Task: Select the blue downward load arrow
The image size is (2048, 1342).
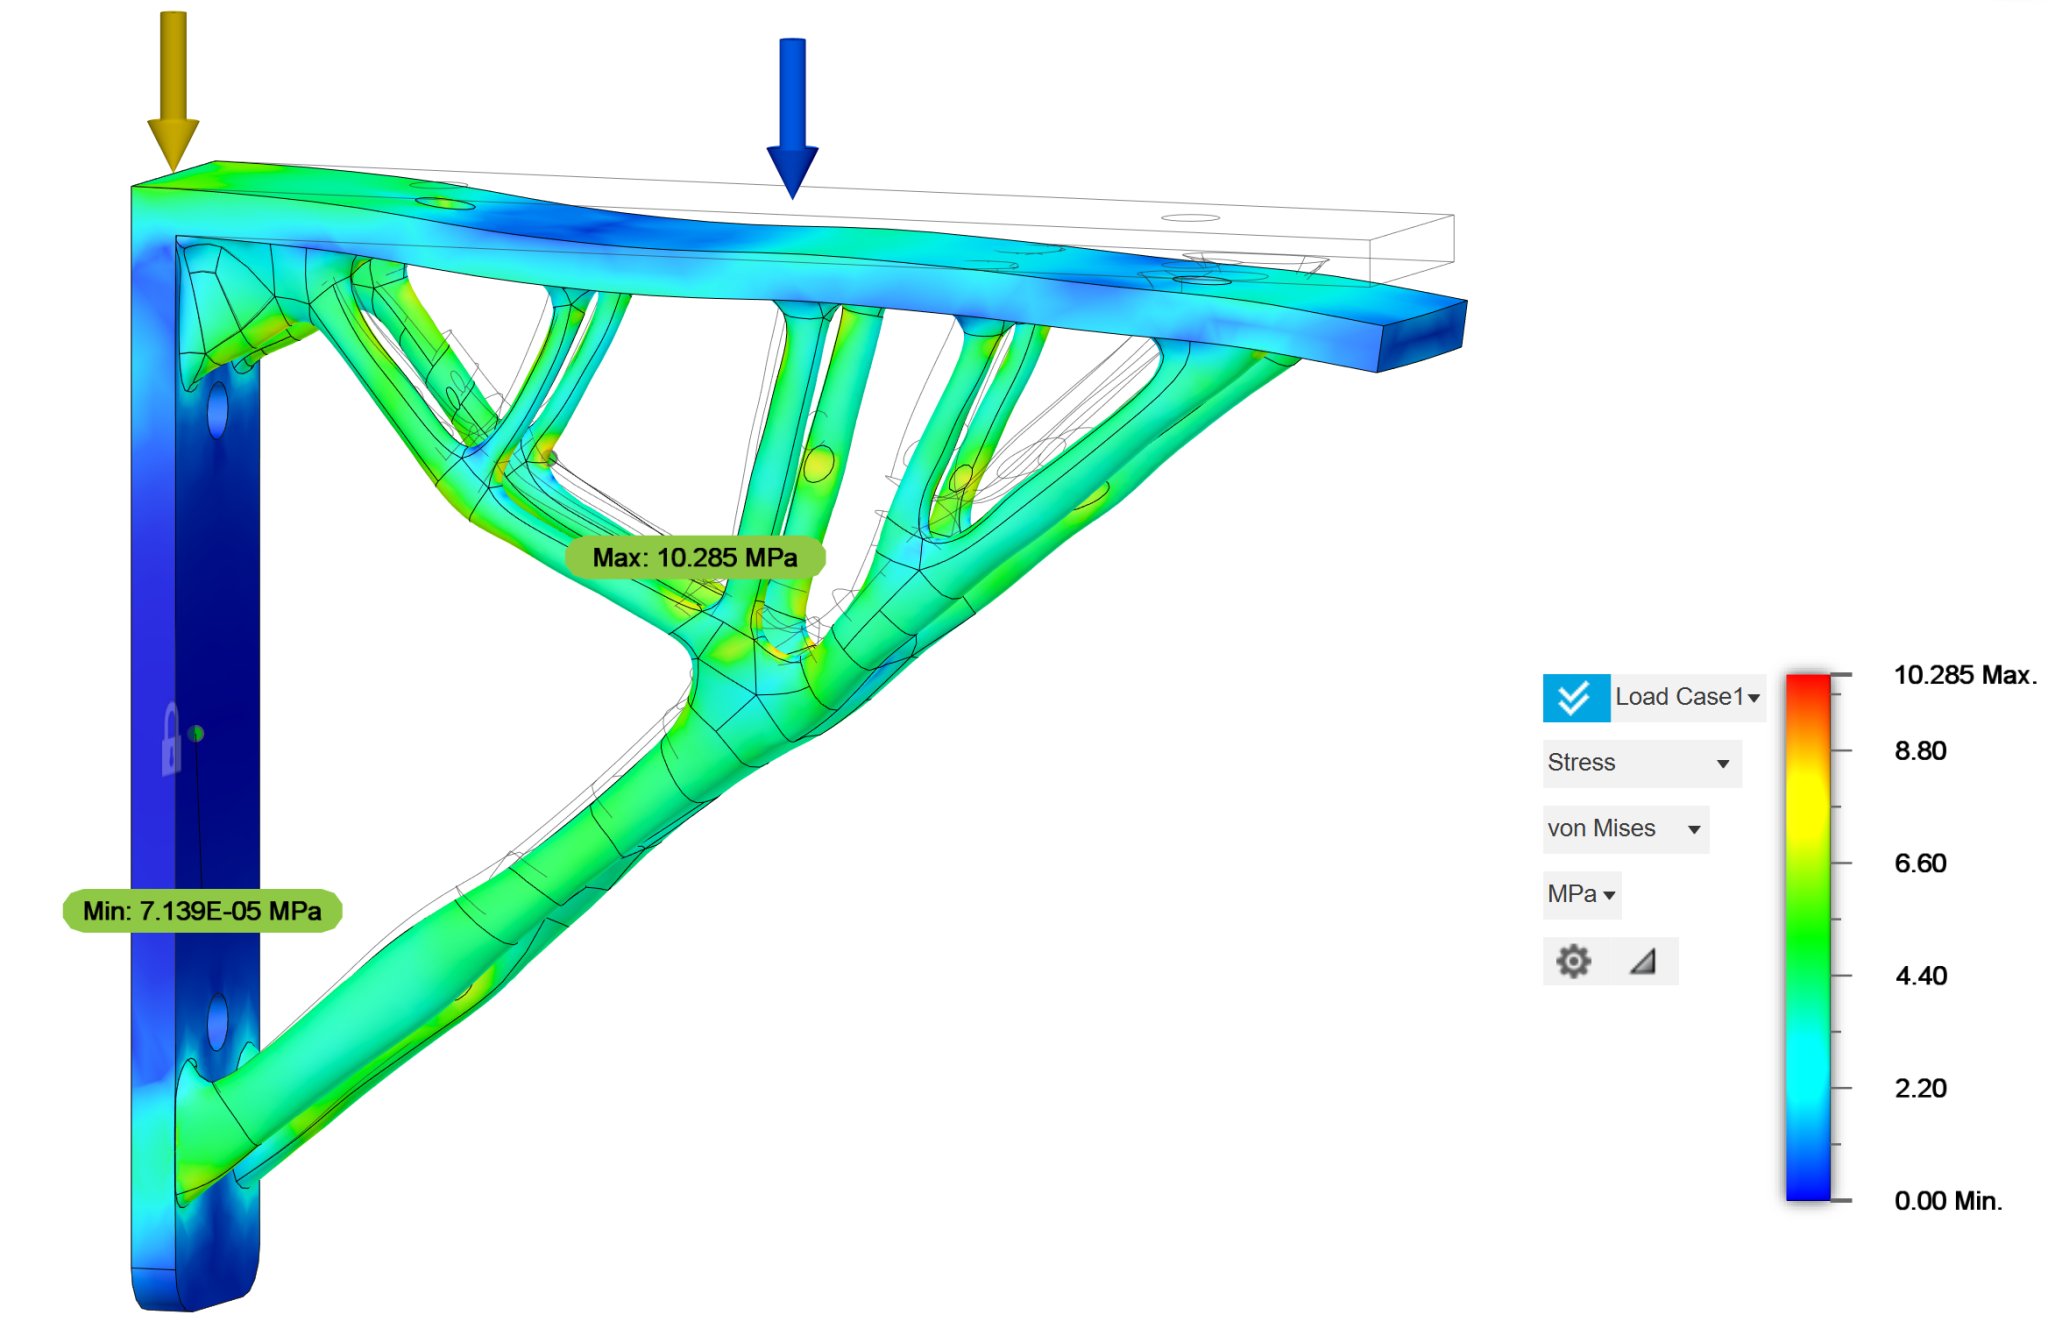Action: pyautogui.click(x=792, y=115)
